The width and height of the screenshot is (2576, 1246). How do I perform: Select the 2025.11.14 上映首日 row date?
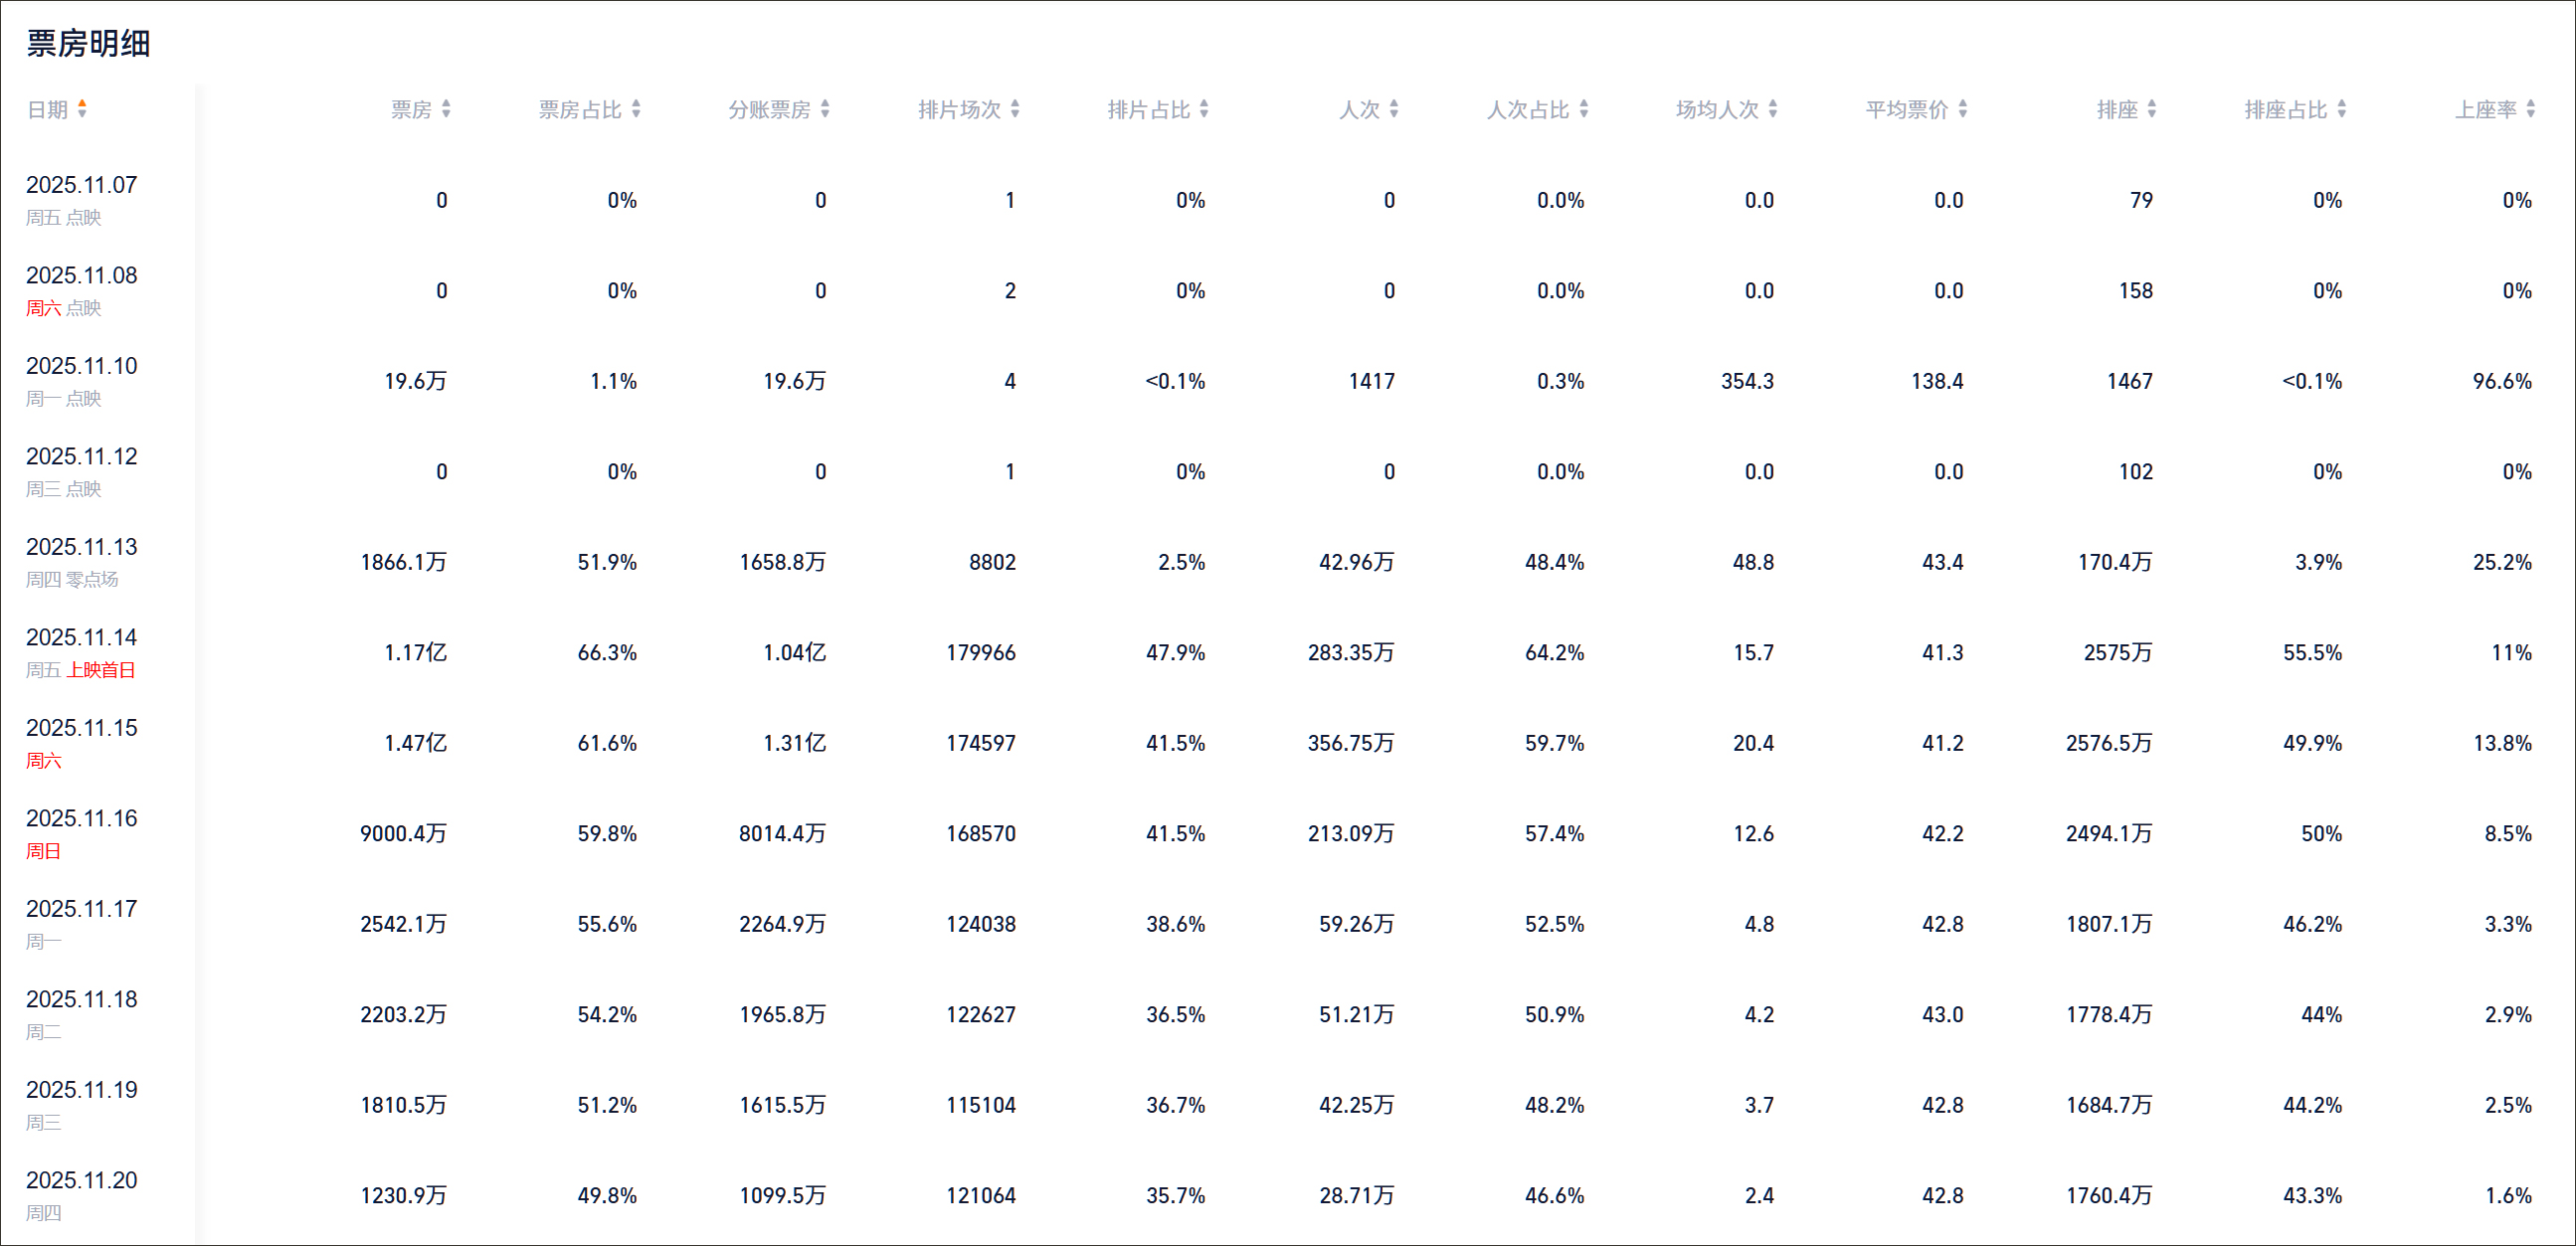(82, 651)
